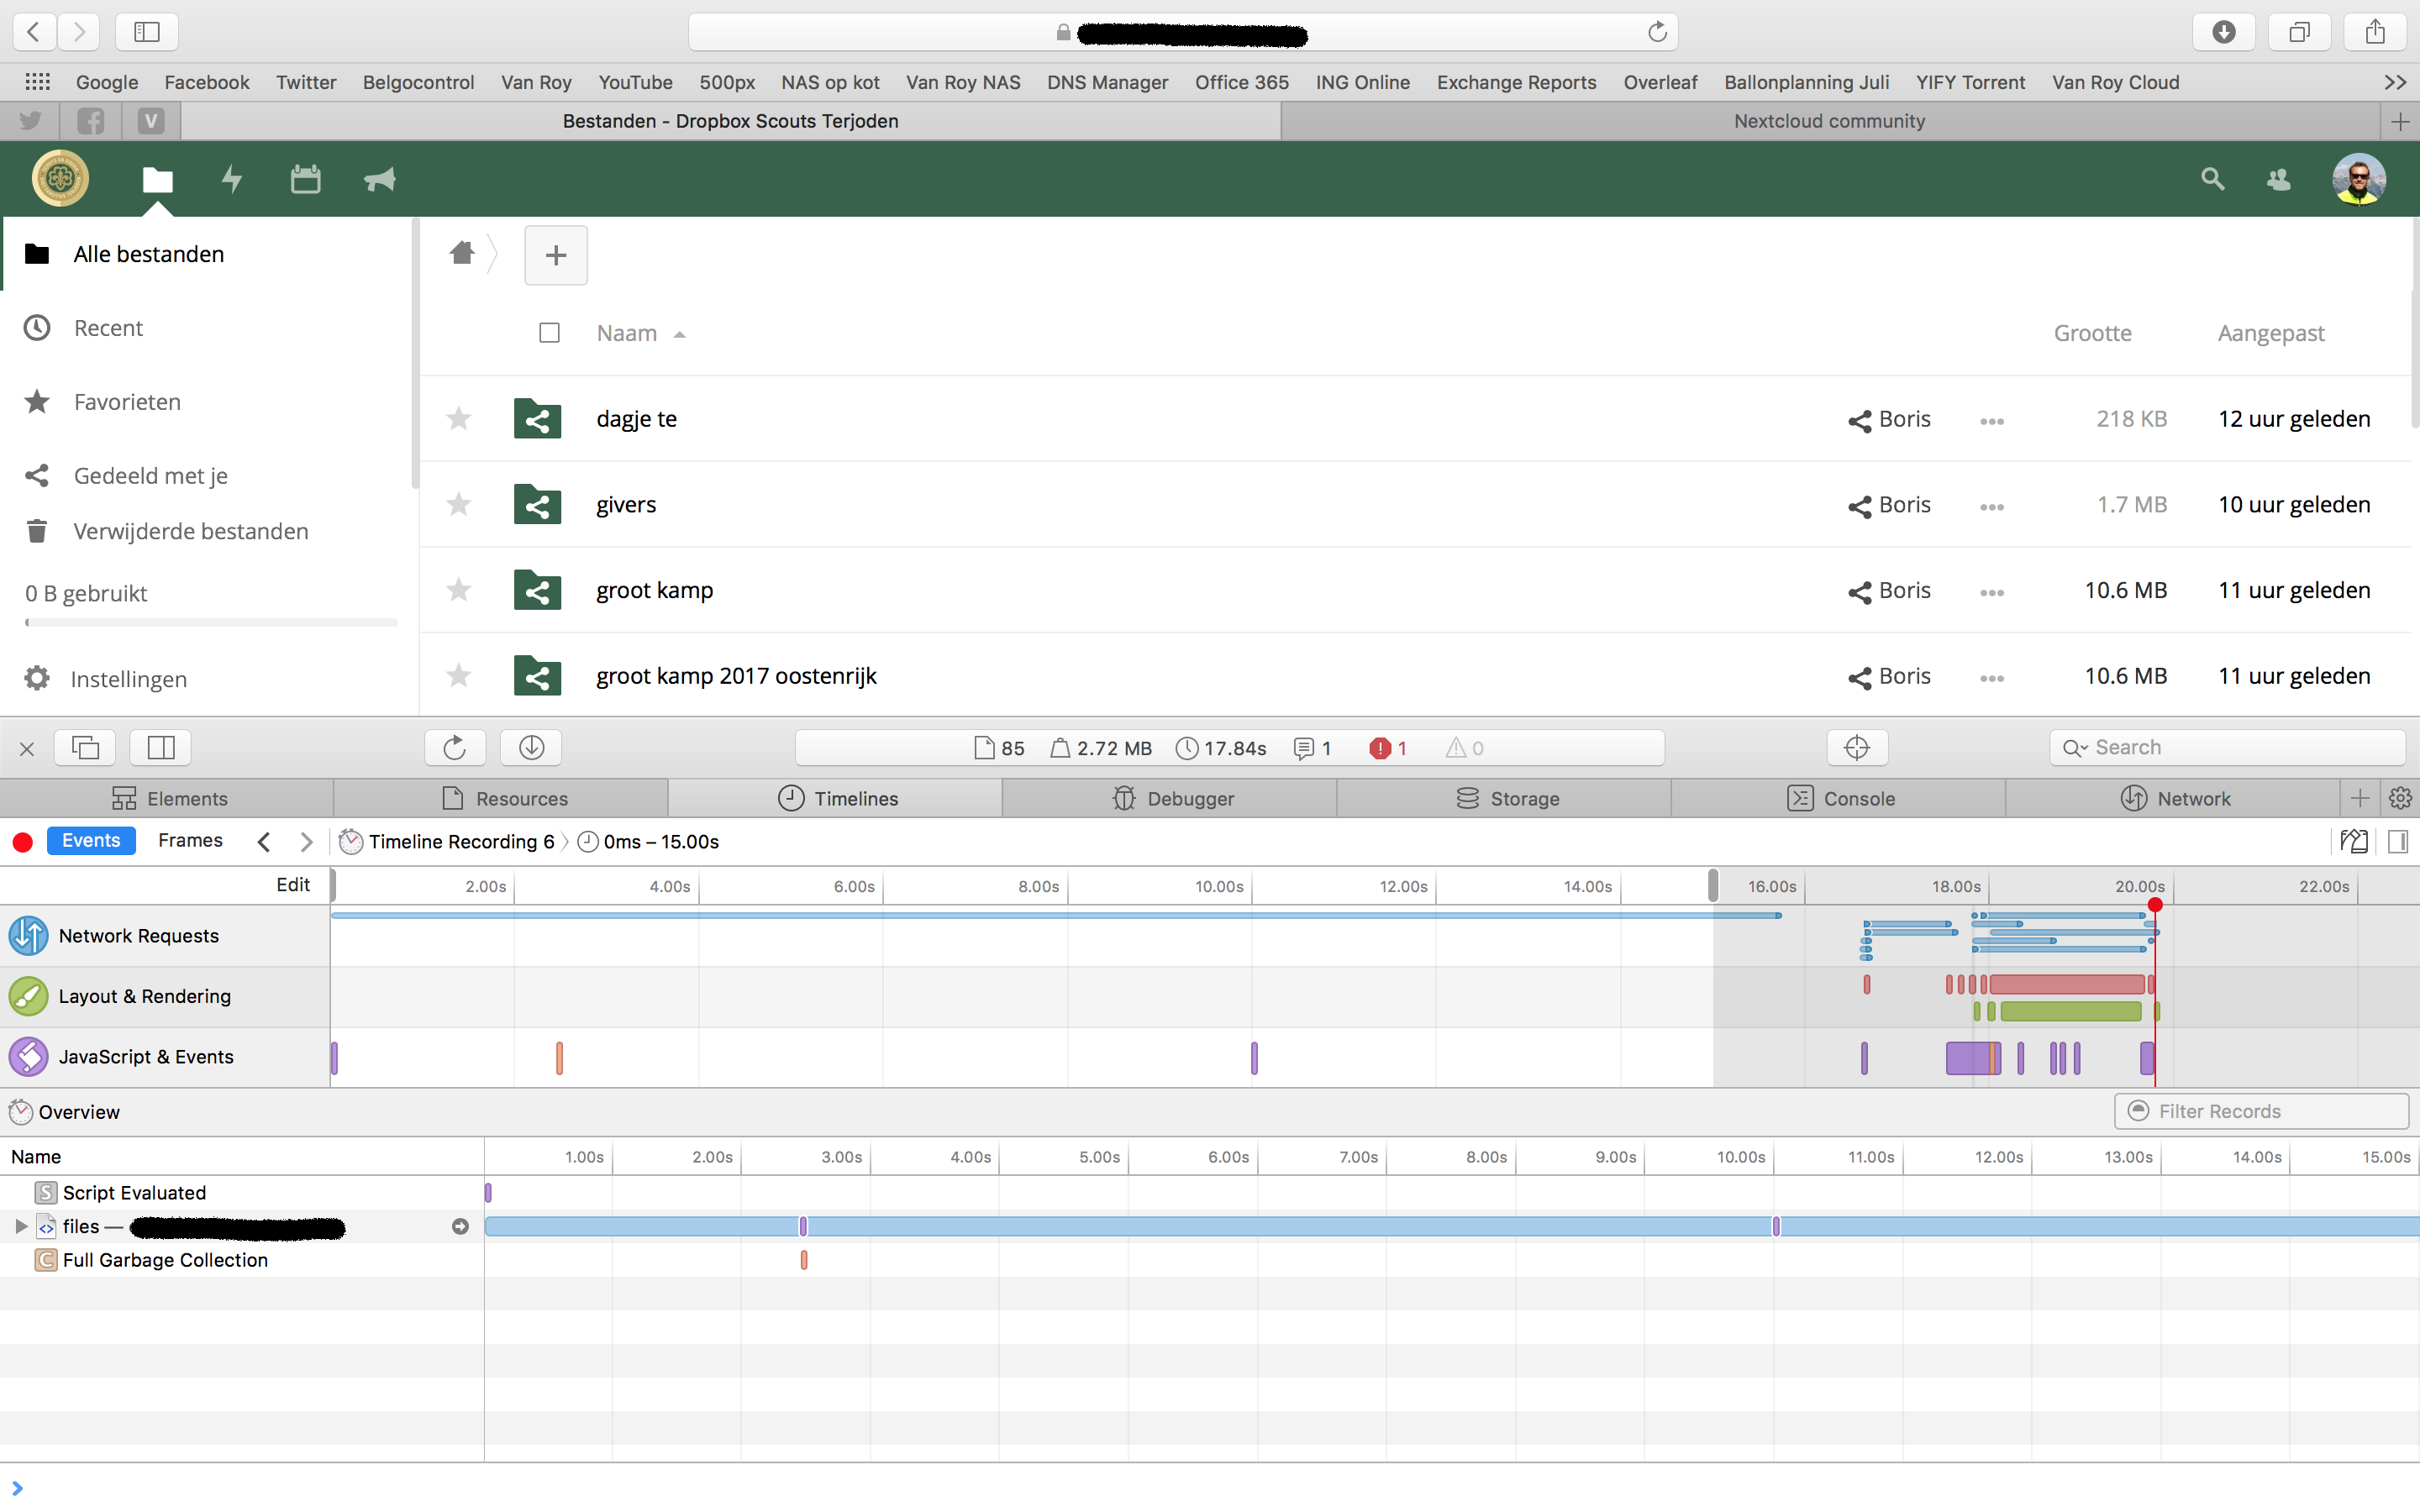
Task: Click the Contacts icon in header
Action: click(x=2278, y=179)
